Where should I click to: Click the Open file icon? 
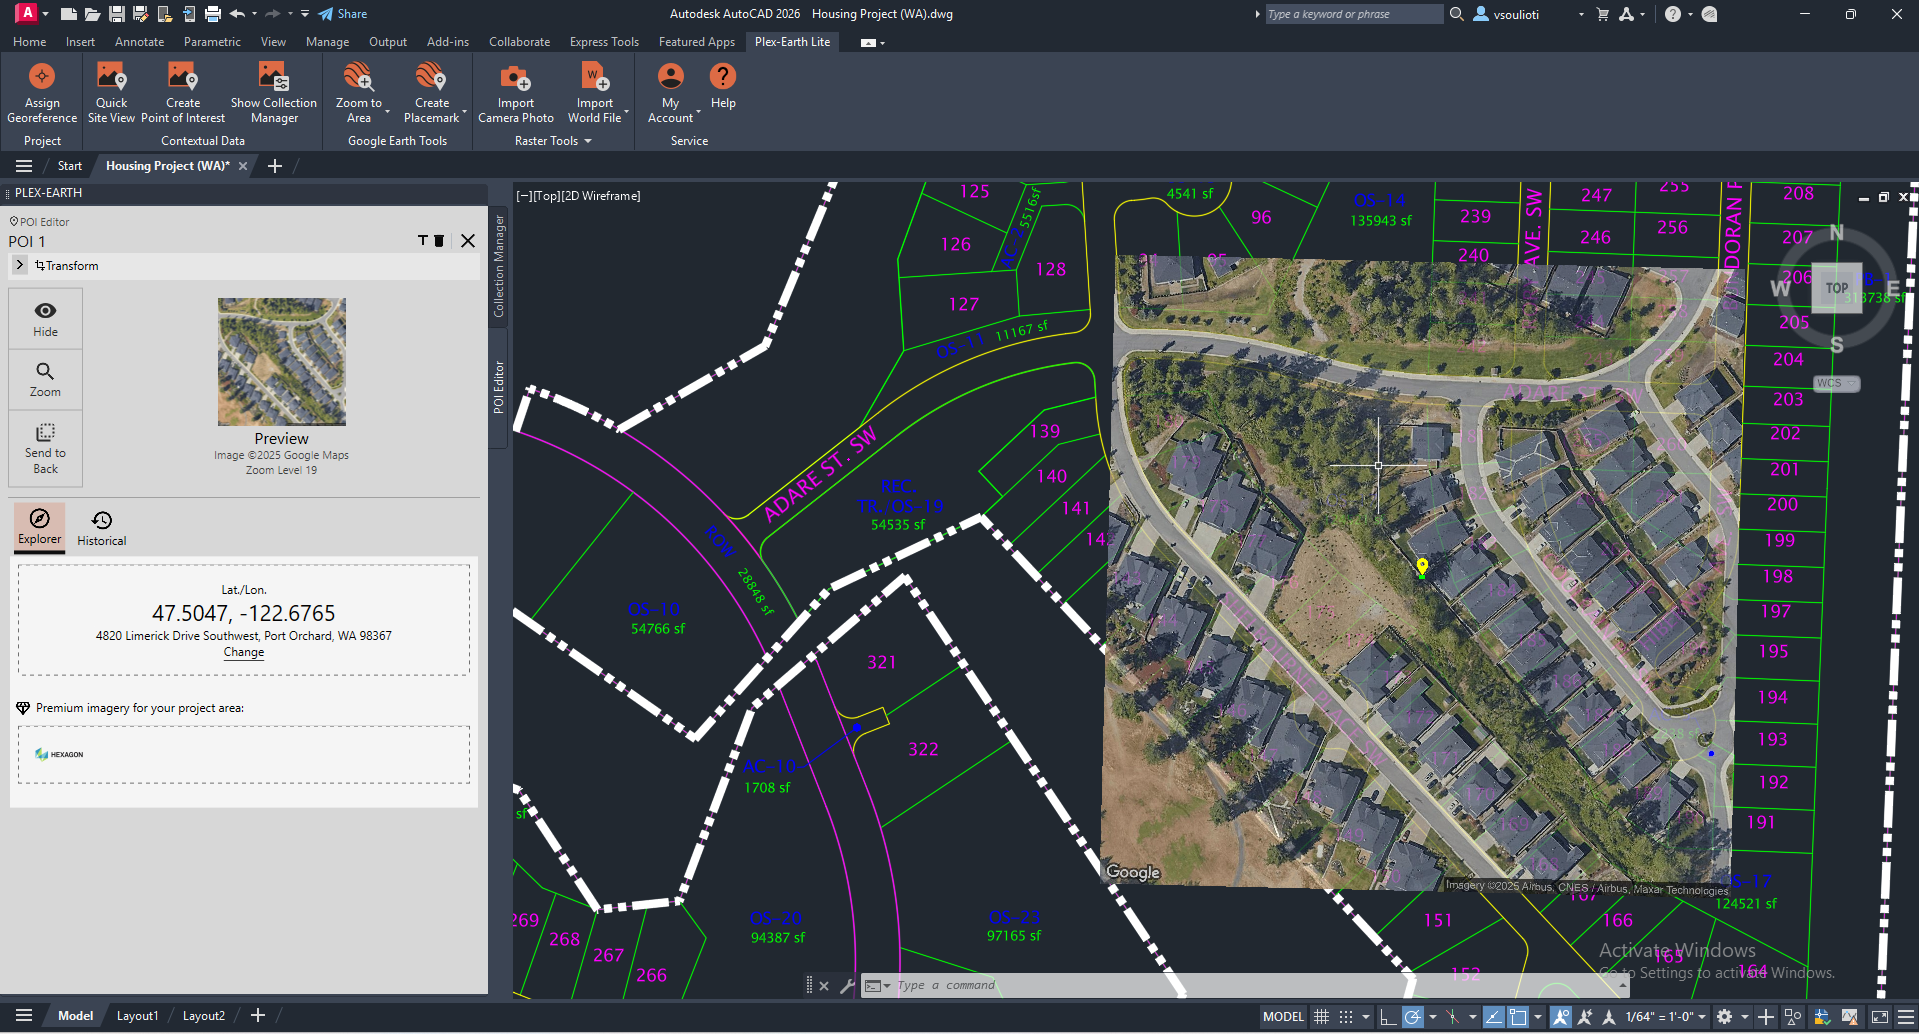[92, 14]
